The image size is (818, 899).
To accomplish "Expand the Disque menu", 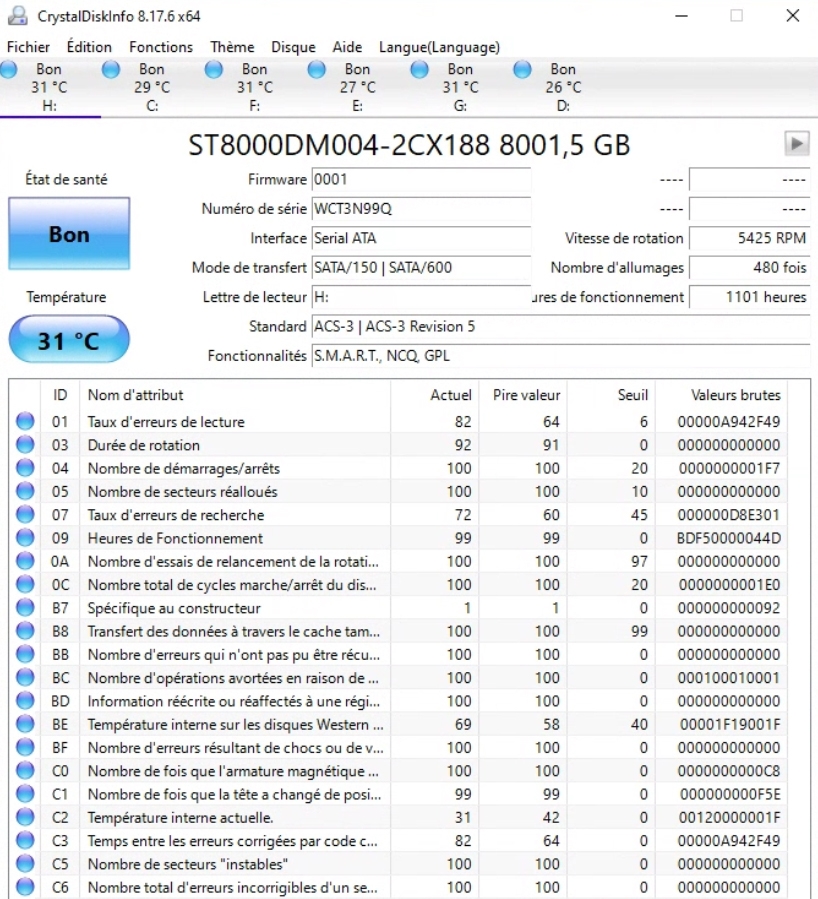I will click(293, 47).
